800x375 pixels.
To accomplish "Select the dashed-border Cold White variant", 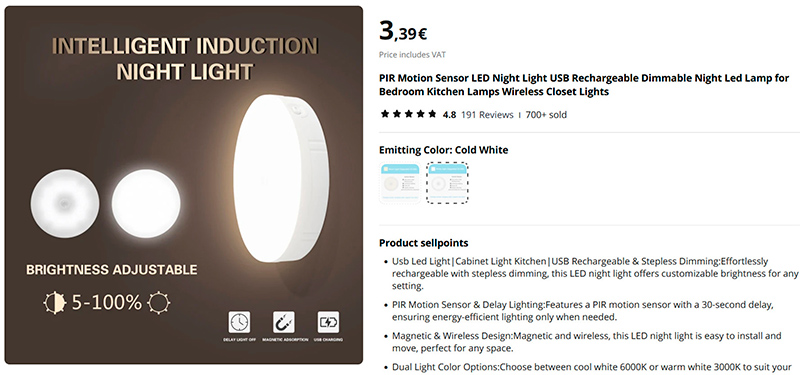I will click(x=447, y=183).
